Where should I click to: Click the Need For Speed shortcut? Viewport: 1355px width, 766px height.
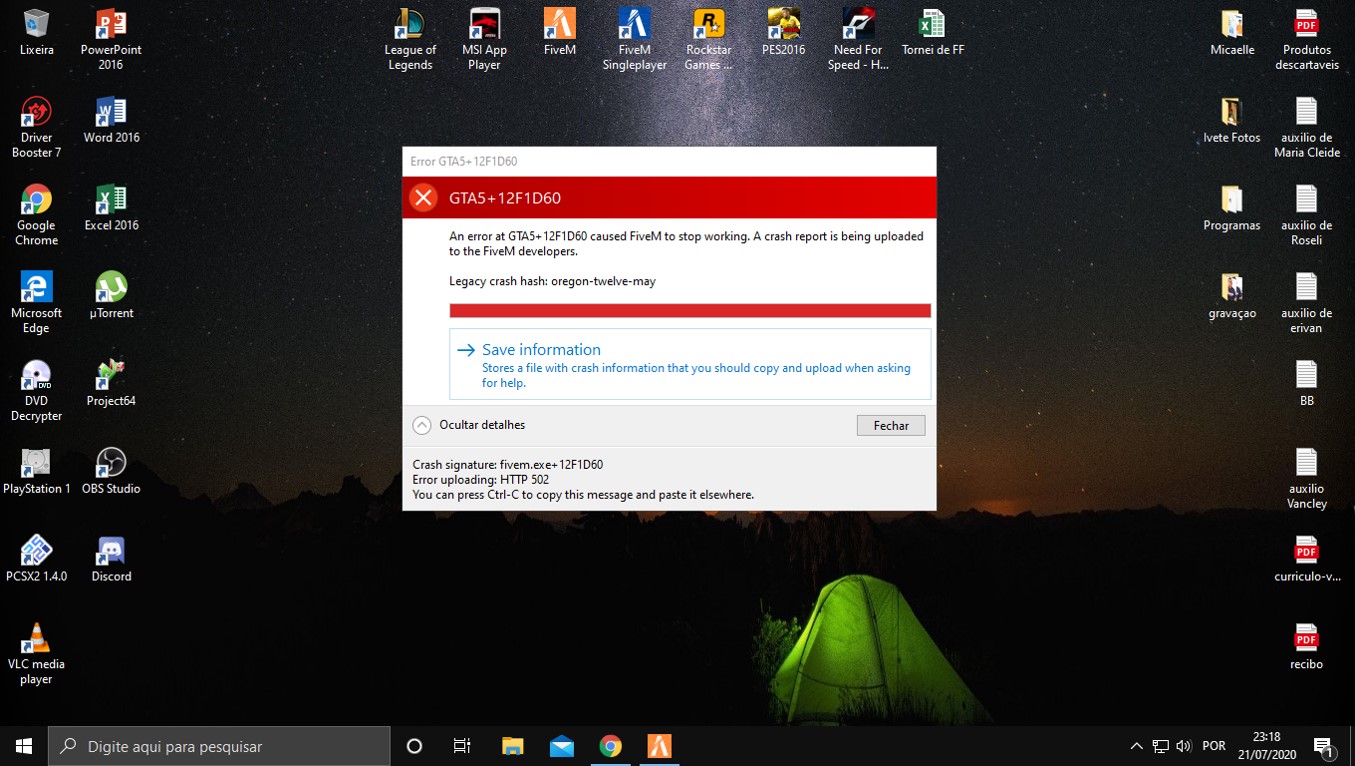click(858, 39)
